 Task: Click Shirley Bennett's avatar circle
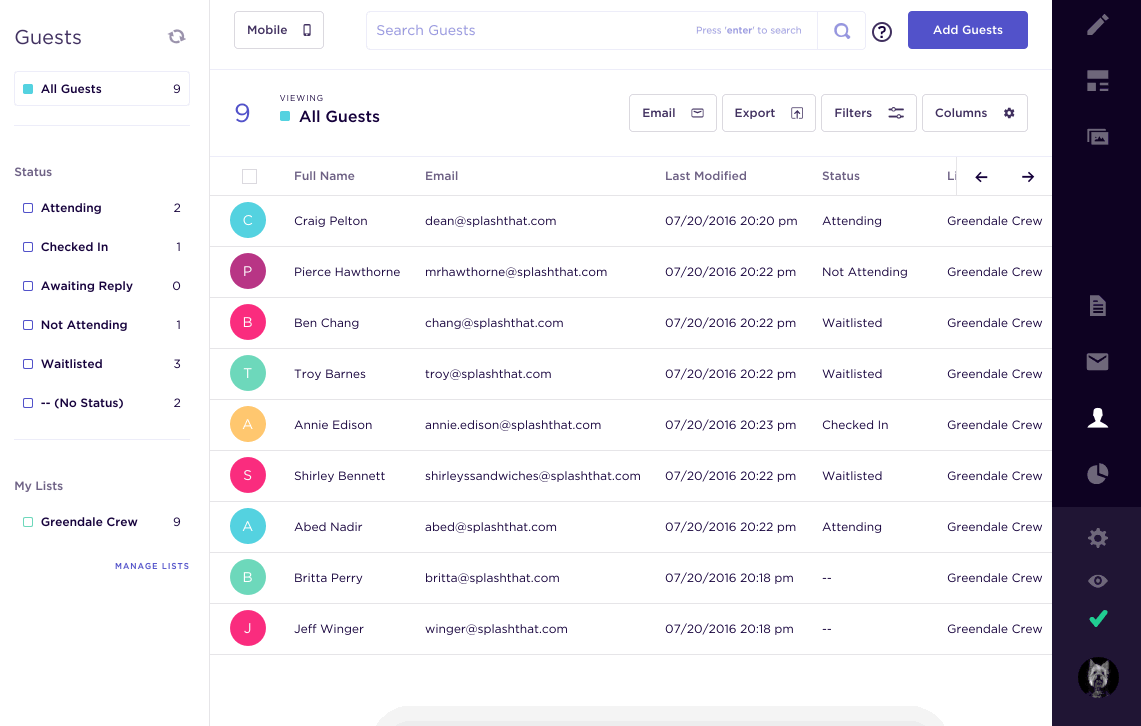pos(247,475)
